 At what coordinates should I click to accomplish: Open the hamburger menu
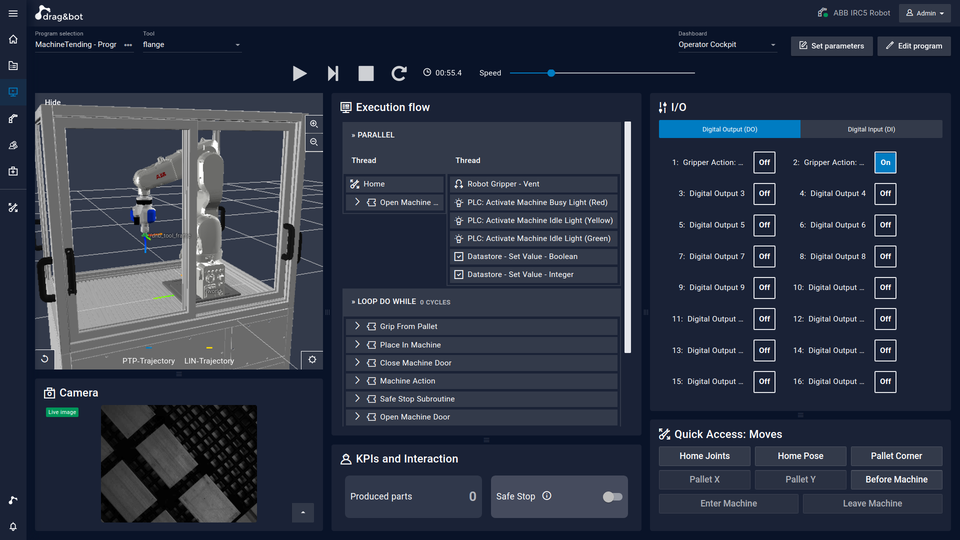(13, 13)
